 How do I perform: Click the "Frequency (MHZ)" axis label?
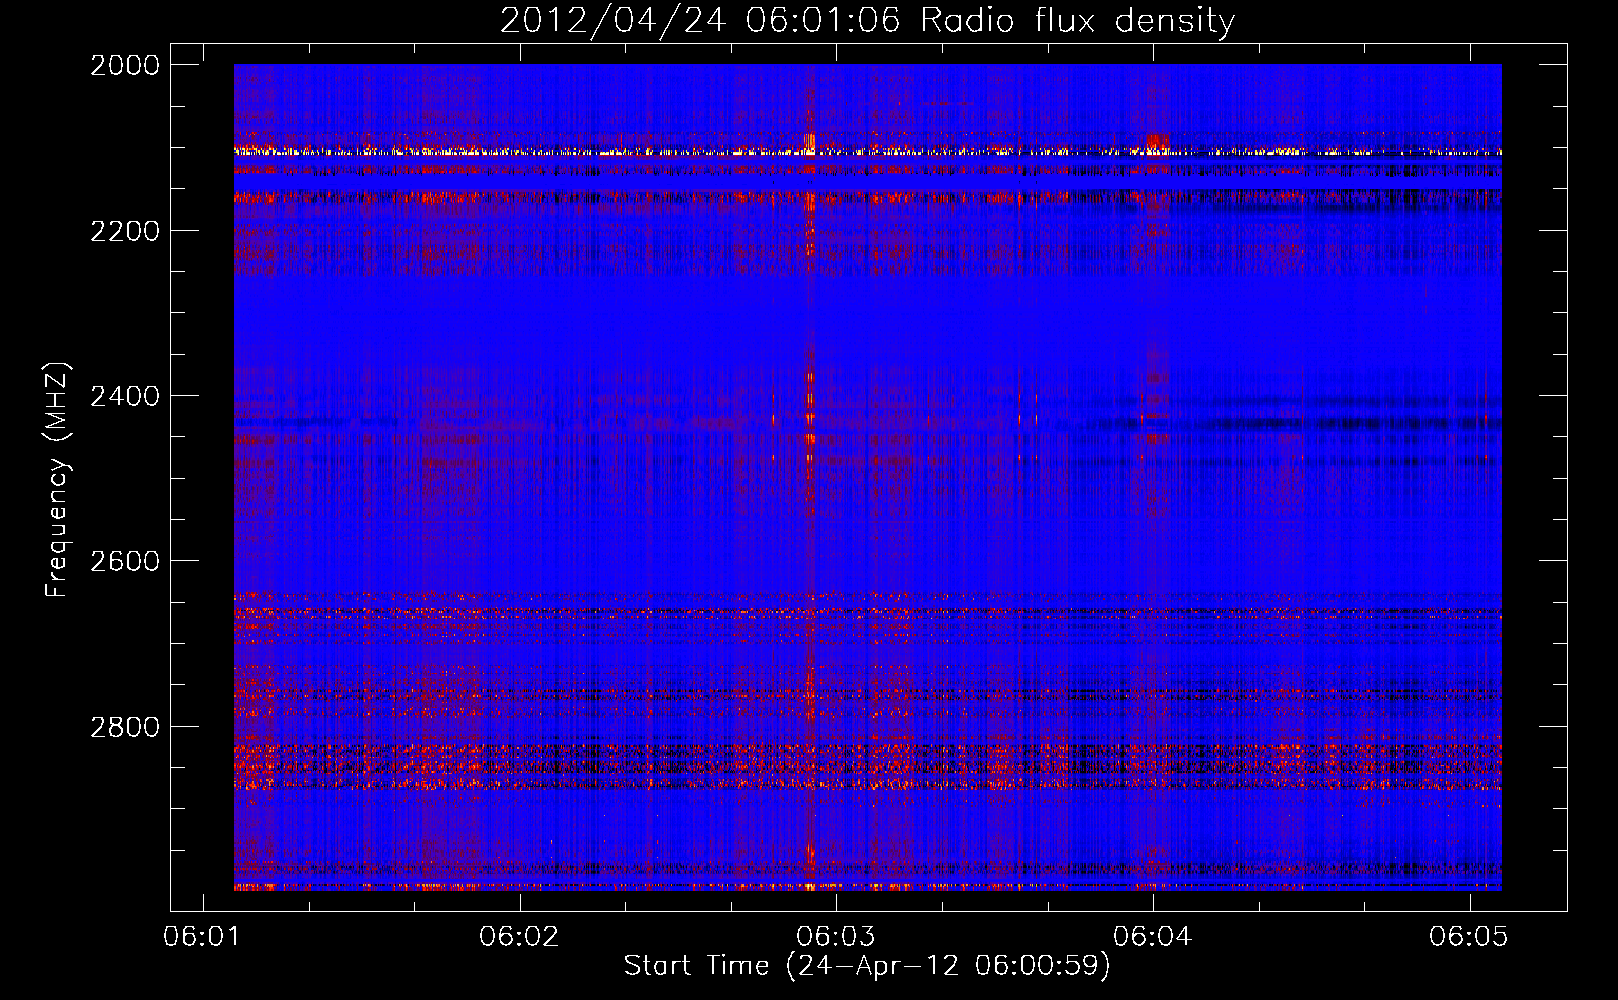(58, 480)
